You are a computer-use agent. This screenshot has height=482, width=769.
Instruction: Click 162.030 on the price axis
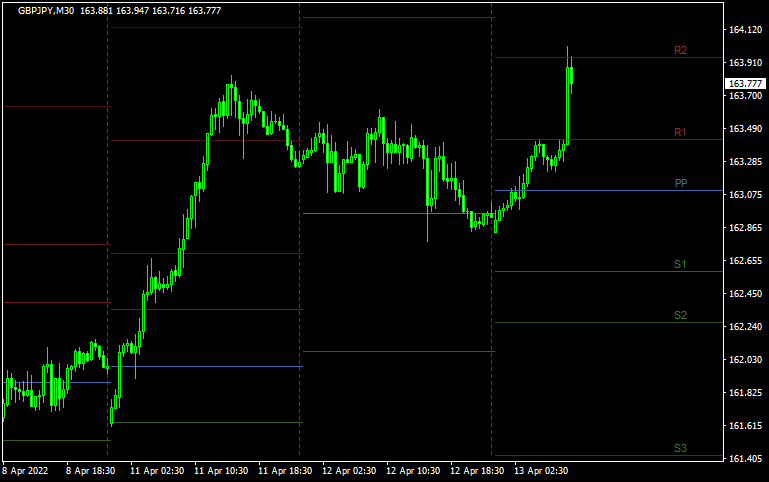[x=745, y=360]
